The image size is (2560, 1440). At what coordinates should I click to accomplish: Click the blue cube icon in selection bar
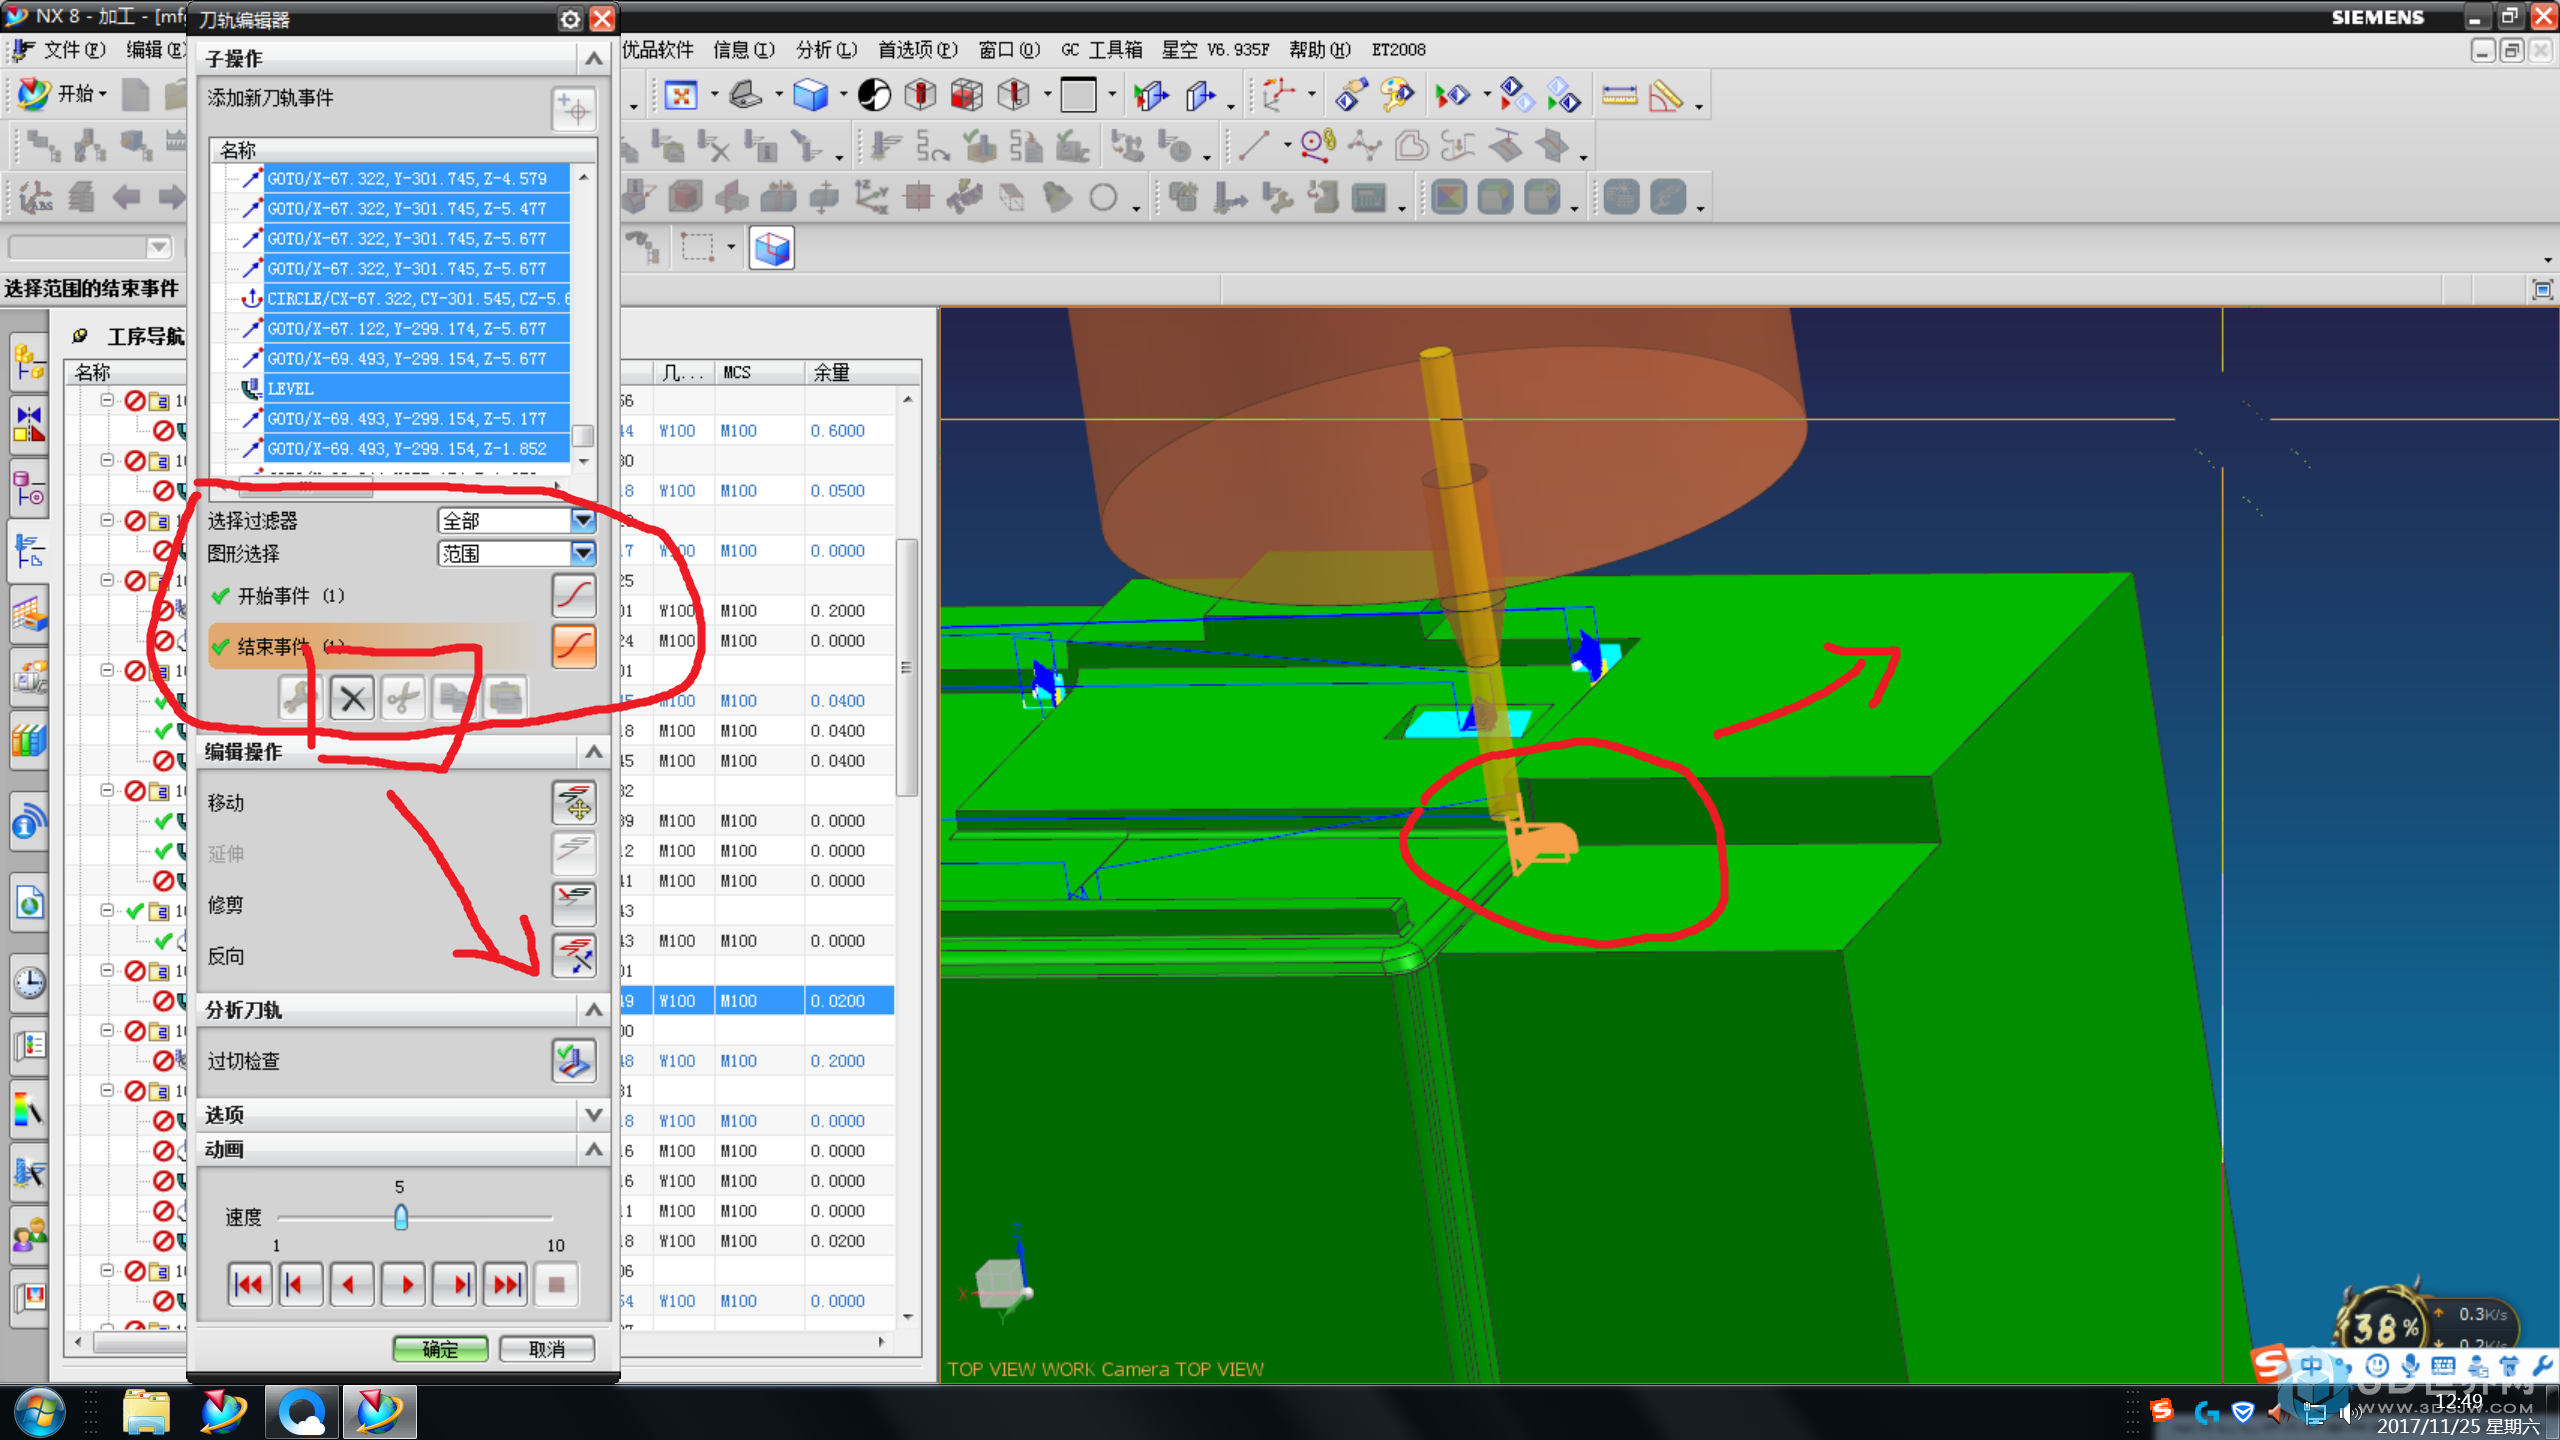(772, 248)
